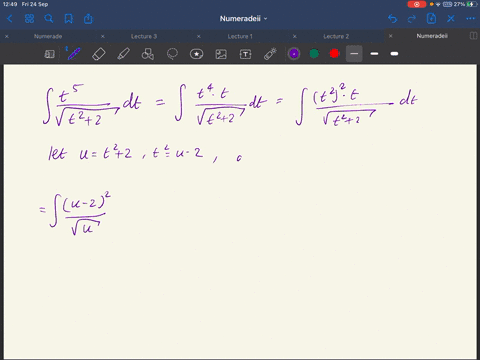Switch to the Numerade tab
The image size is (480, 360).
point(48,36)
